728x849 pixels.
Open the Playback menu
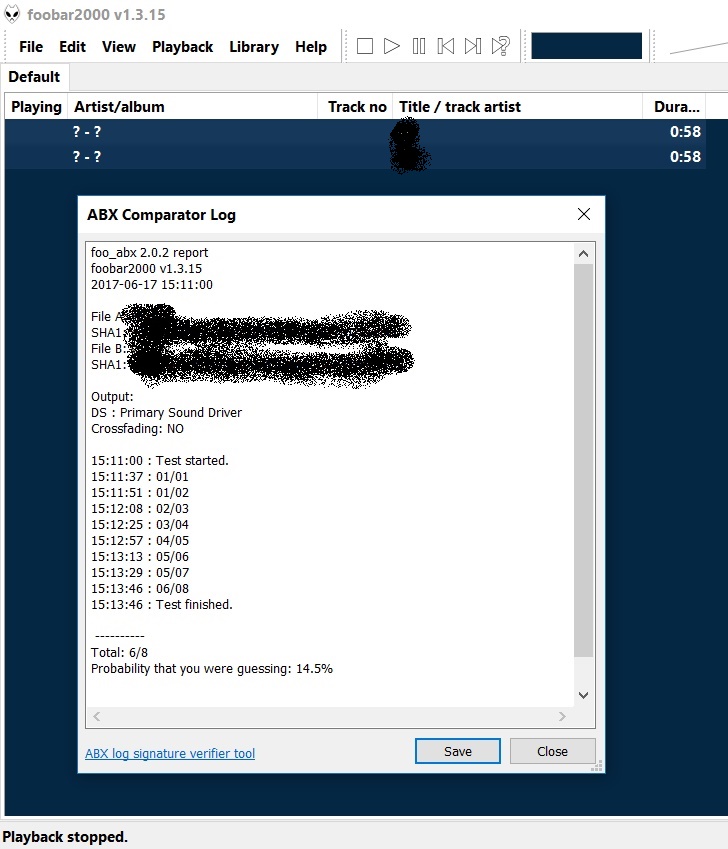tap(182, 47)
